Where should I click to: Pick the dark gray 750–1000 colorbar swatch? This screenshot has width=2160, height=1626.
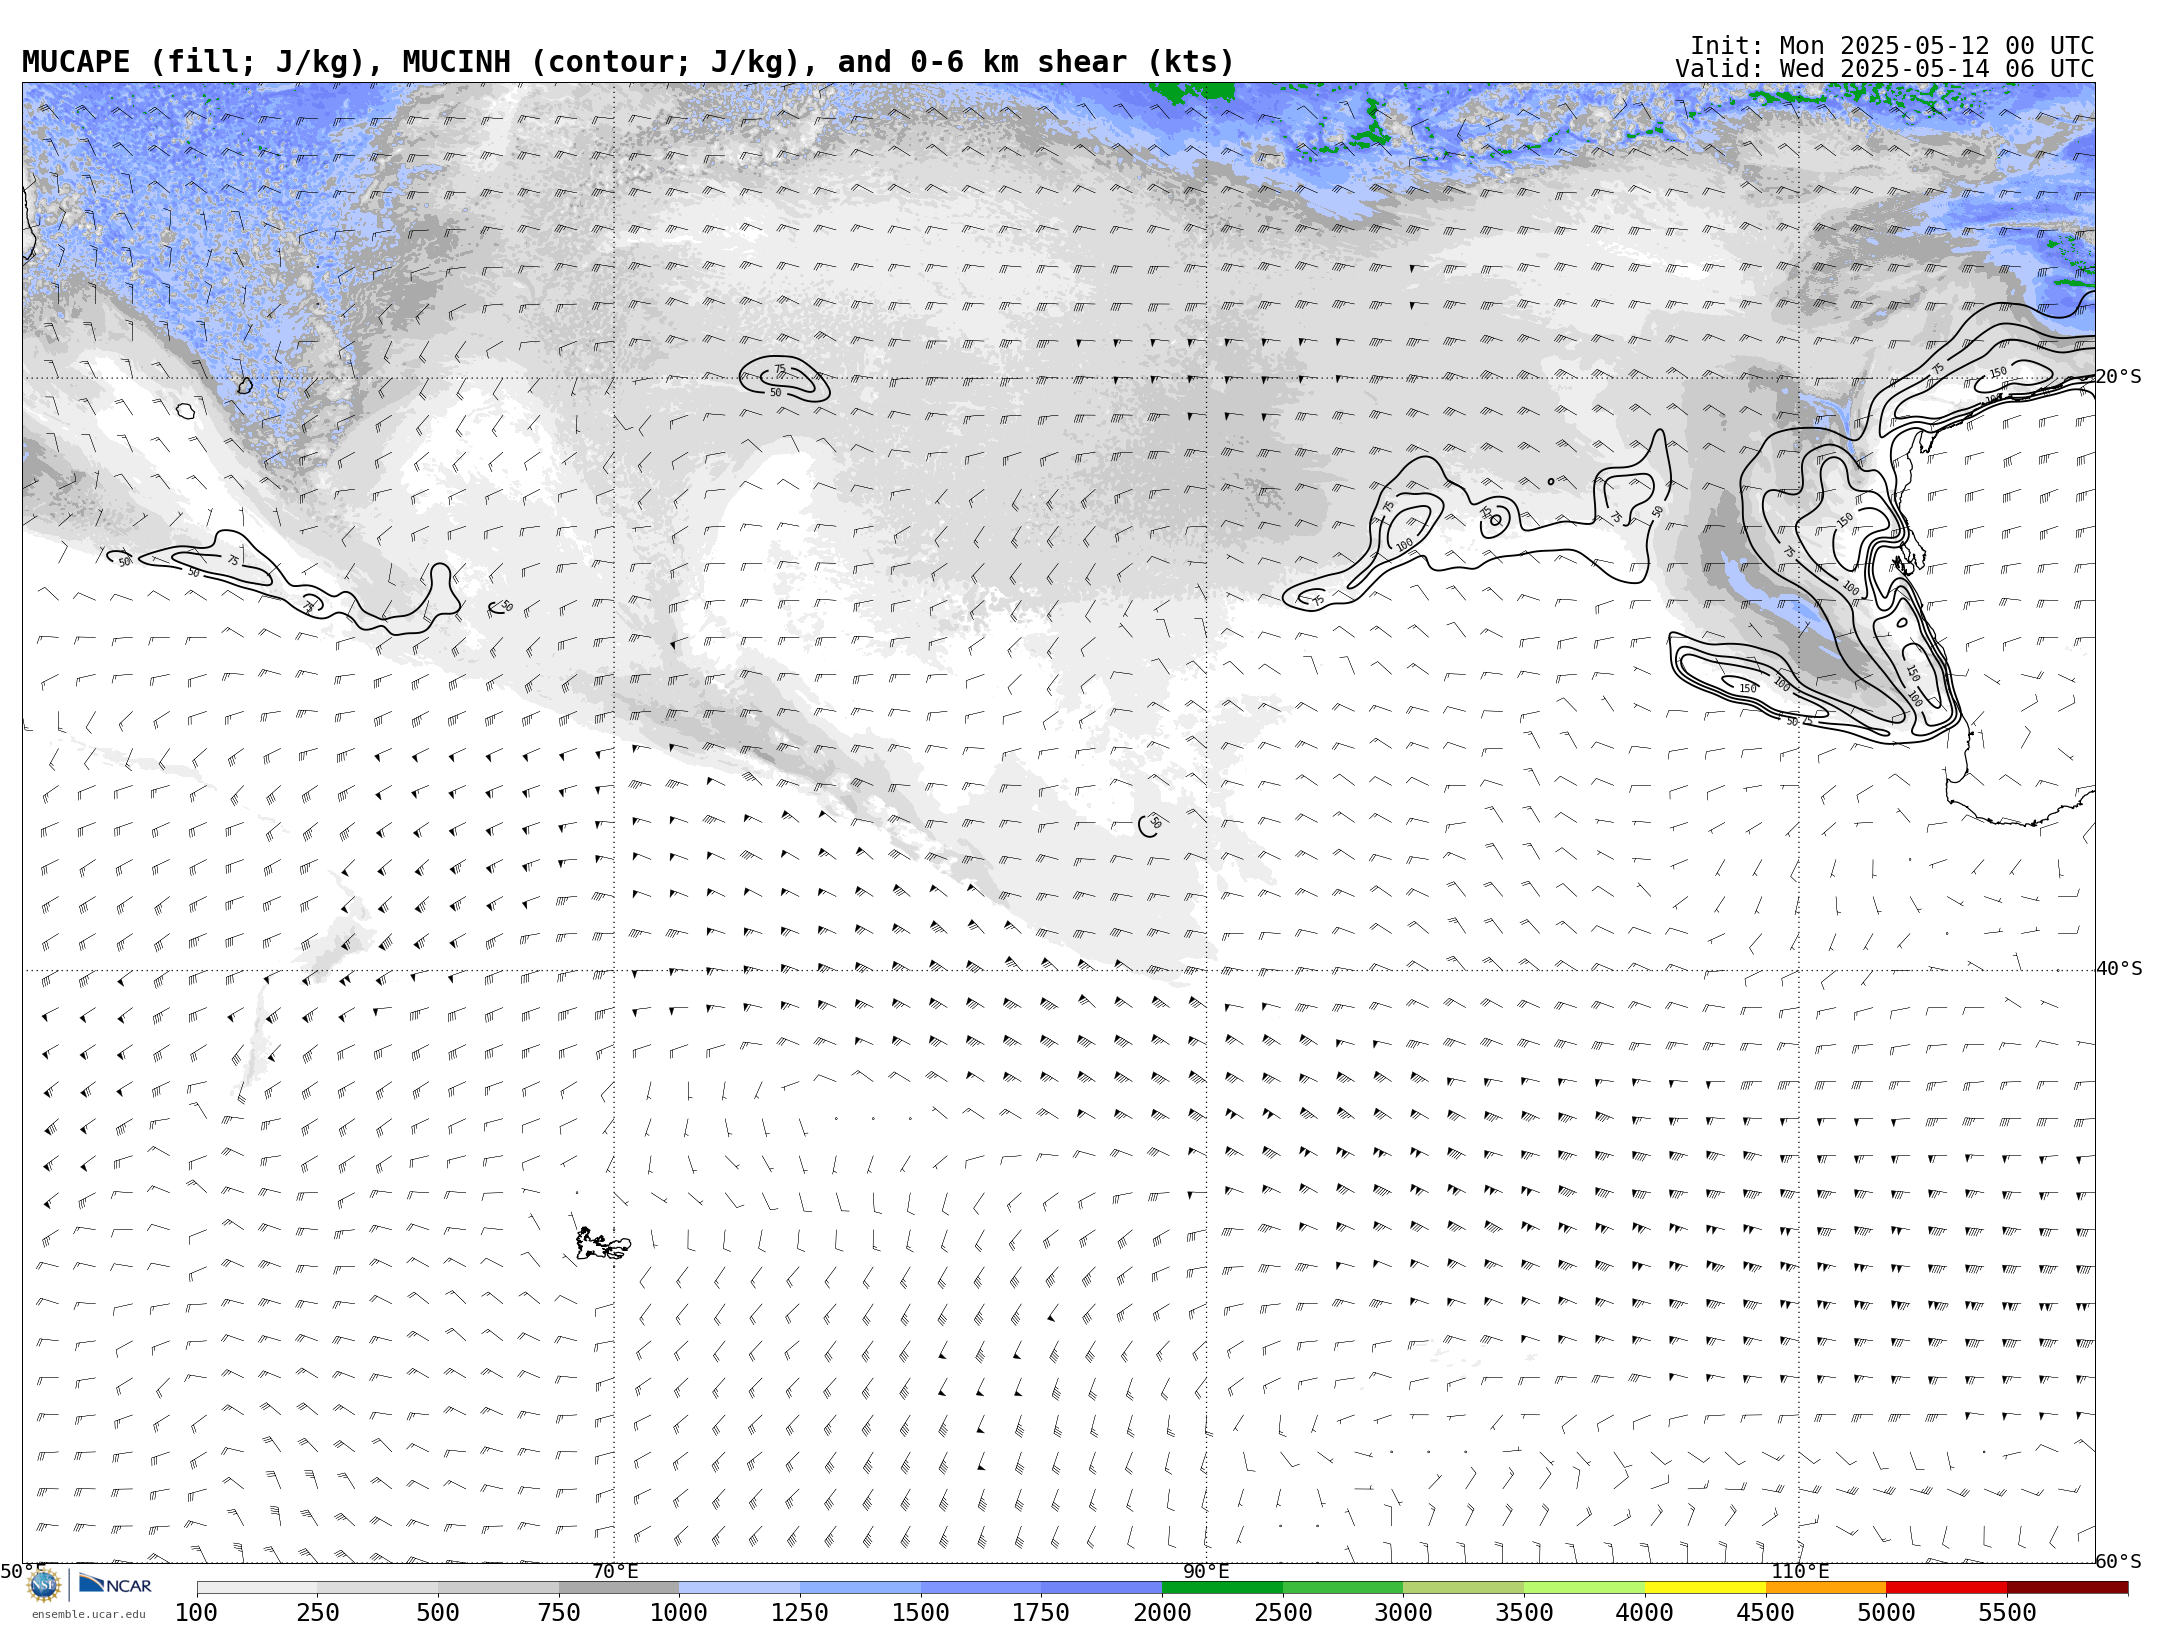tap(619, 1588)
